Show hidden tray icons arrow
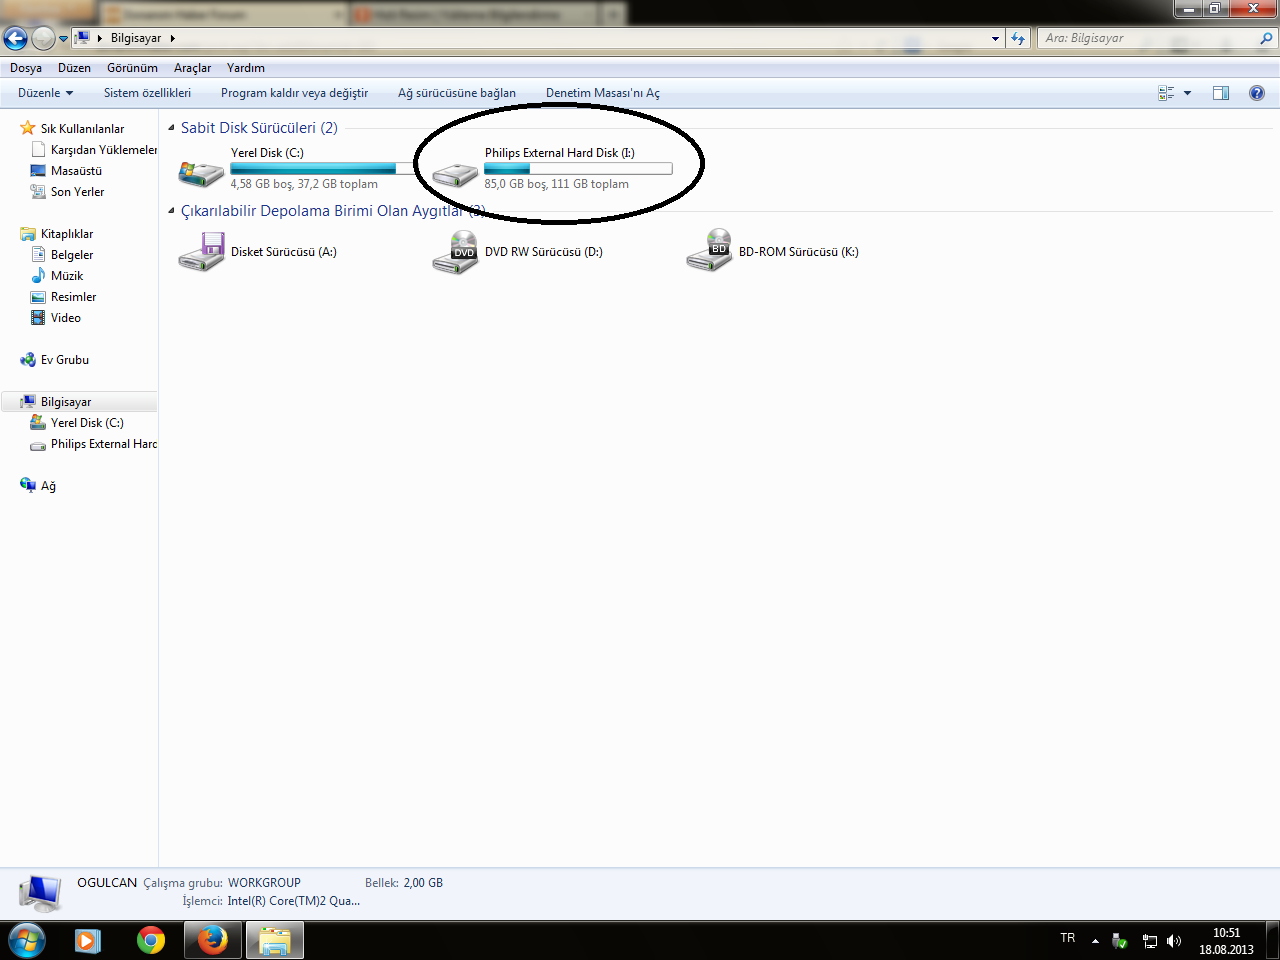1280x960 pixels. (x=1095, y=941)
